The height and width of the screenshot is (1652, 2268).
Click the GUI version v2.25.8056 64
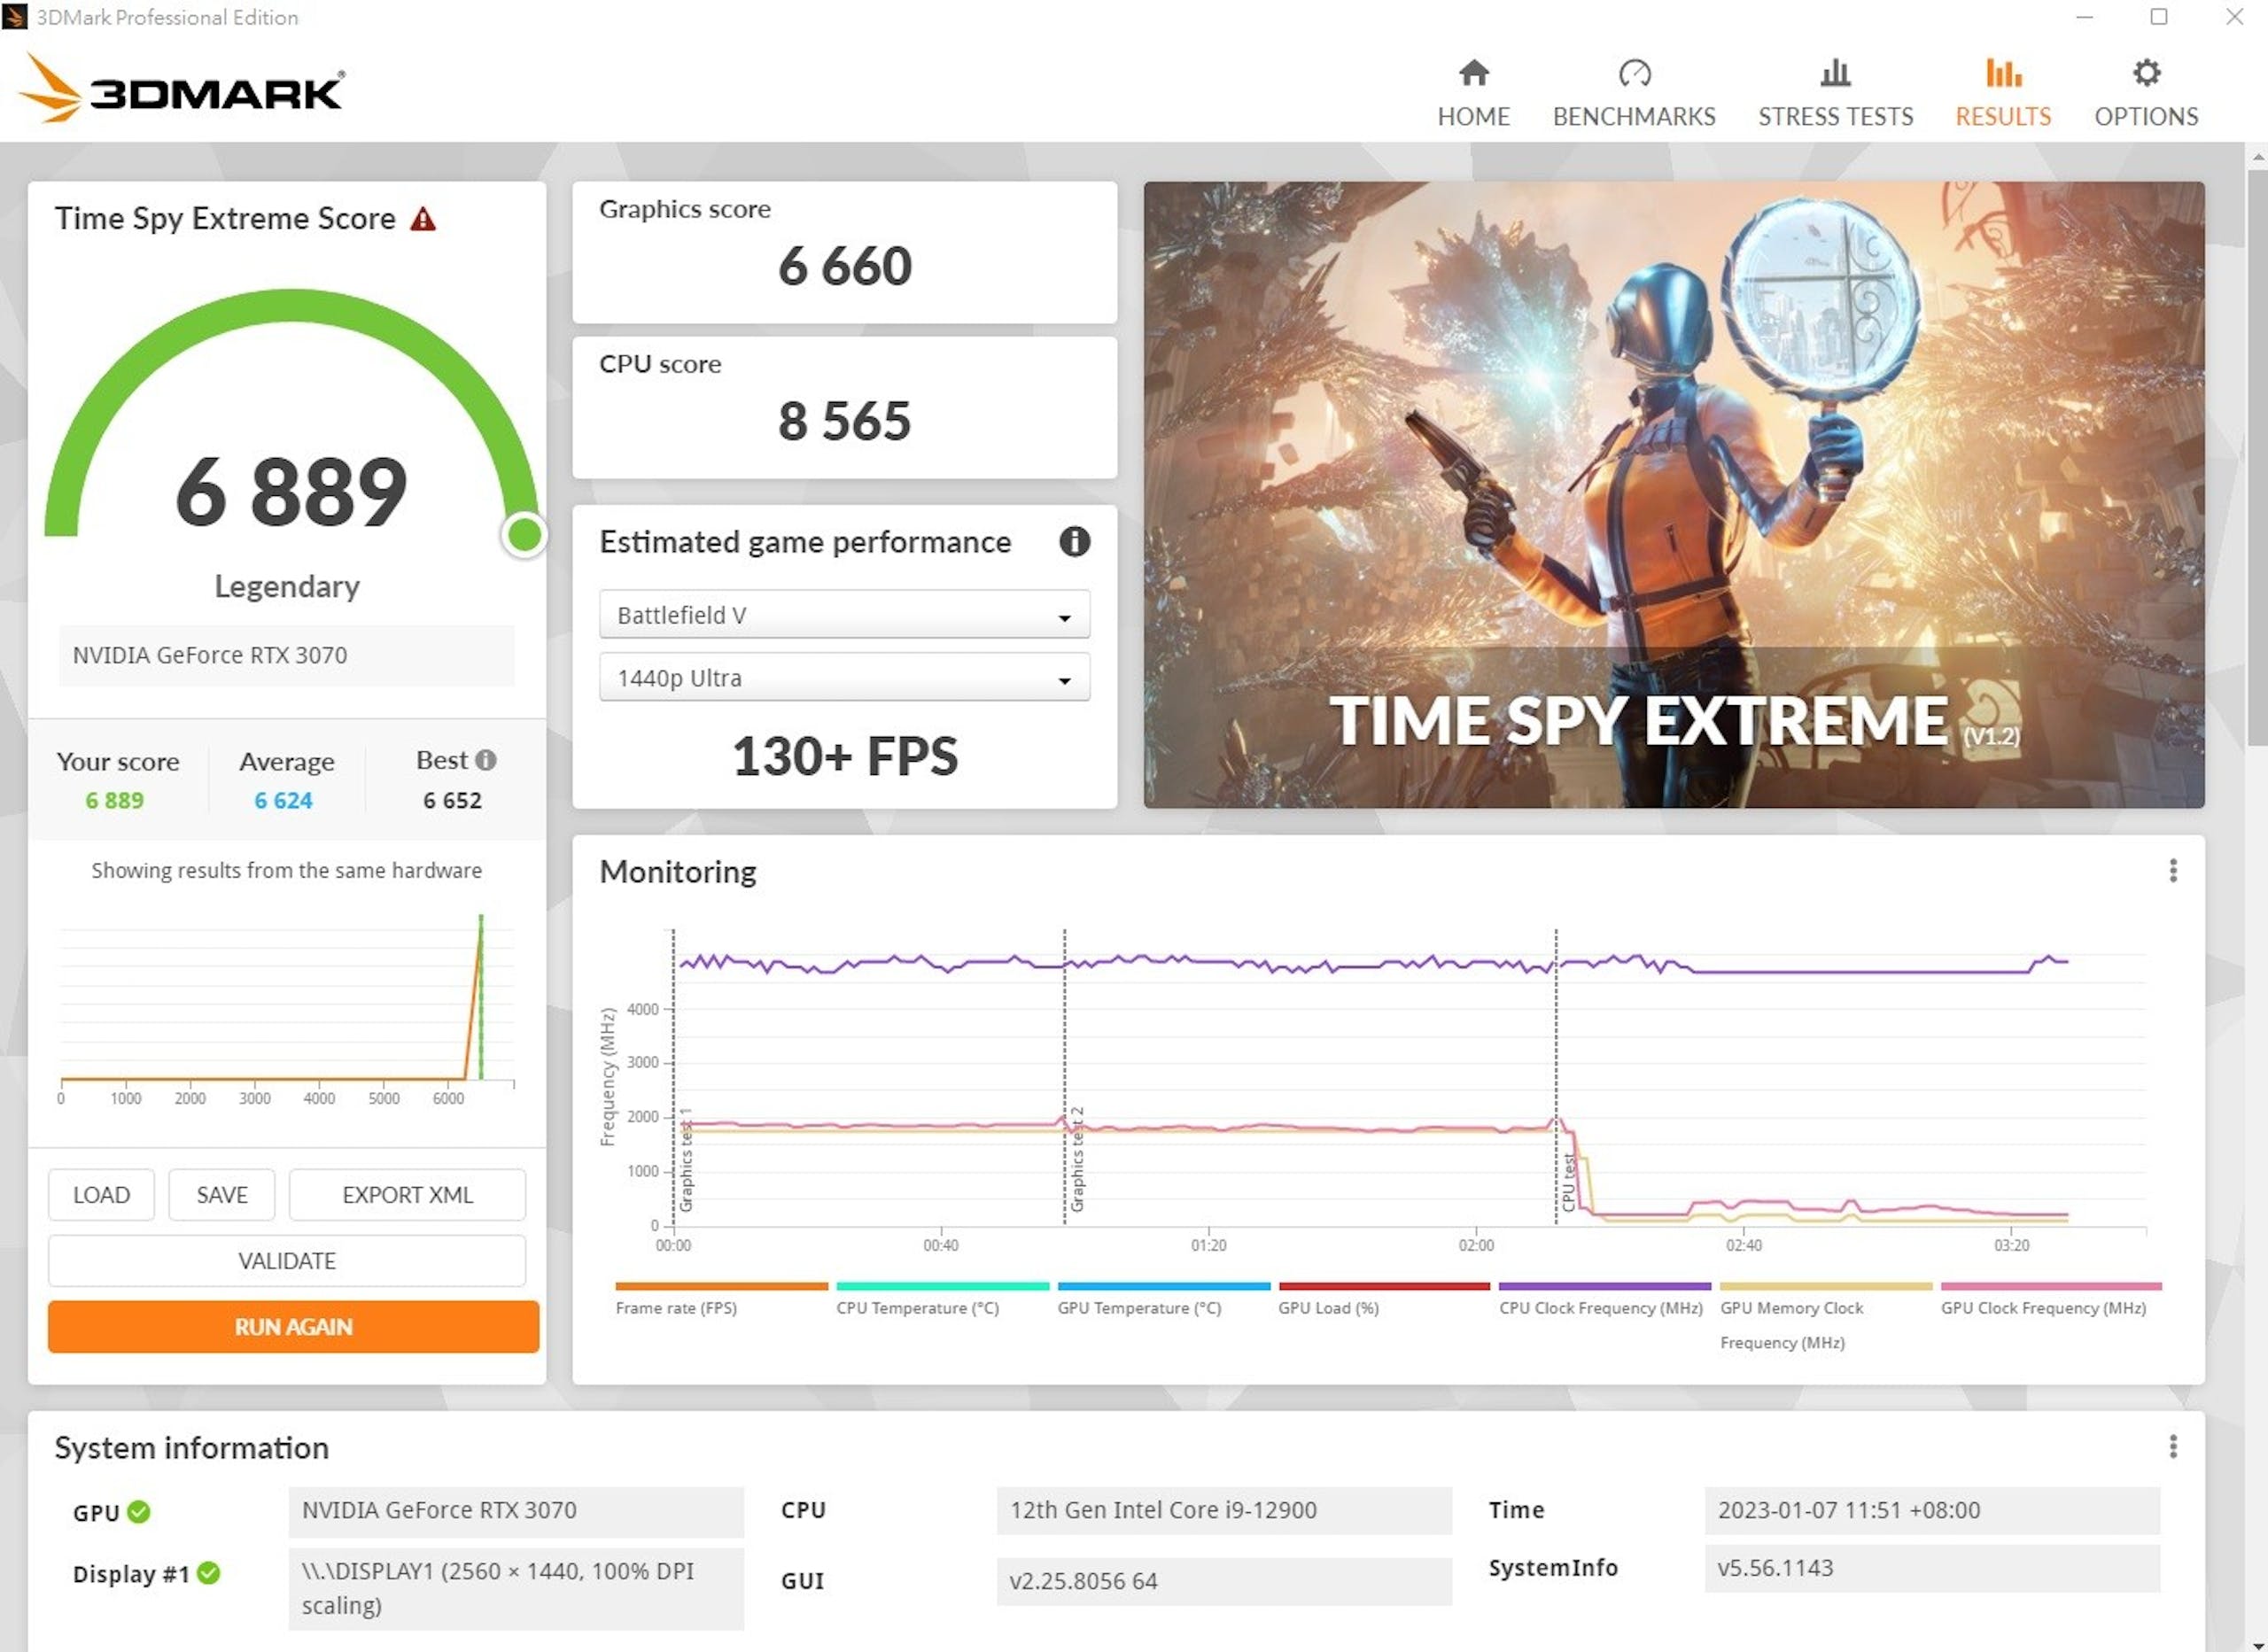coord(1224,1581)
